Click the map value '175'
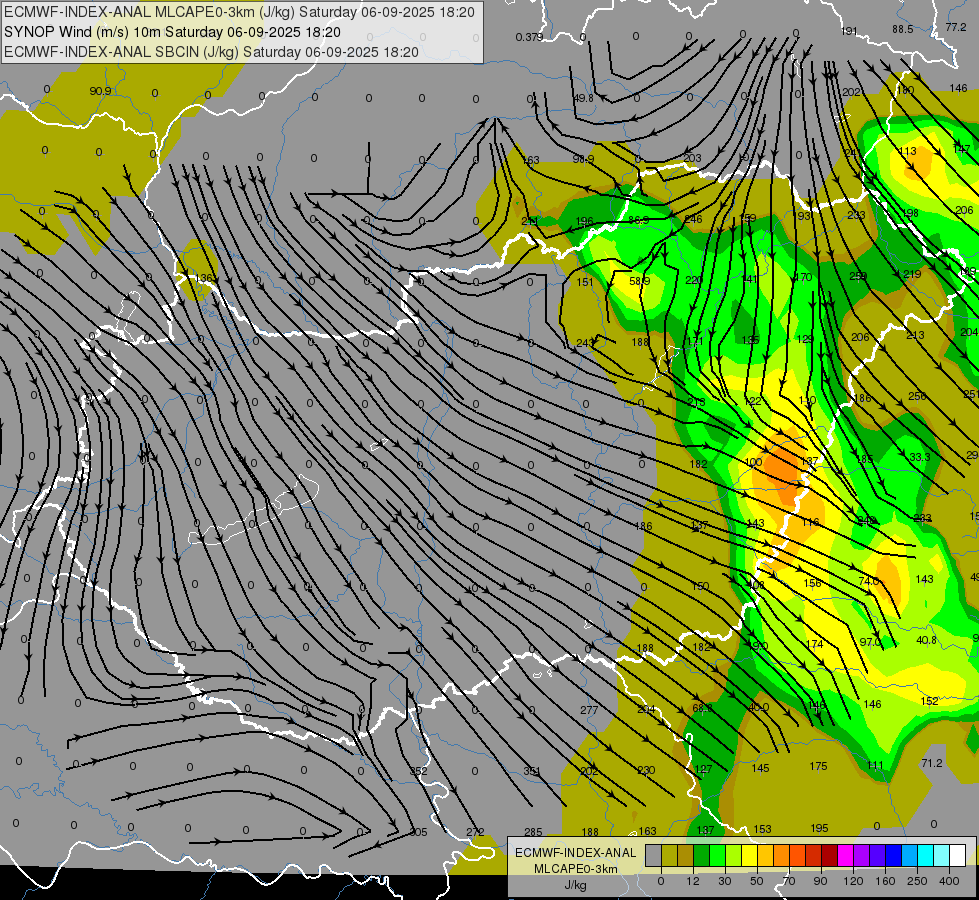 tap(818, 766)
